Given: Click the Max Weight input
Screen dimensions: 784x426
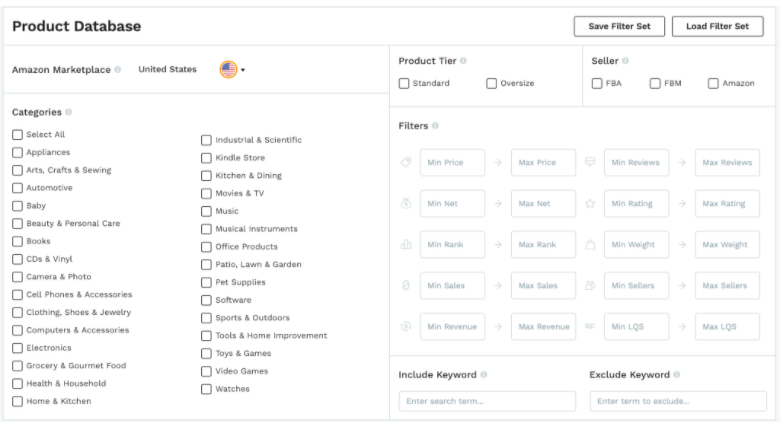Looking at the screenshot, I should click(728, 244).
